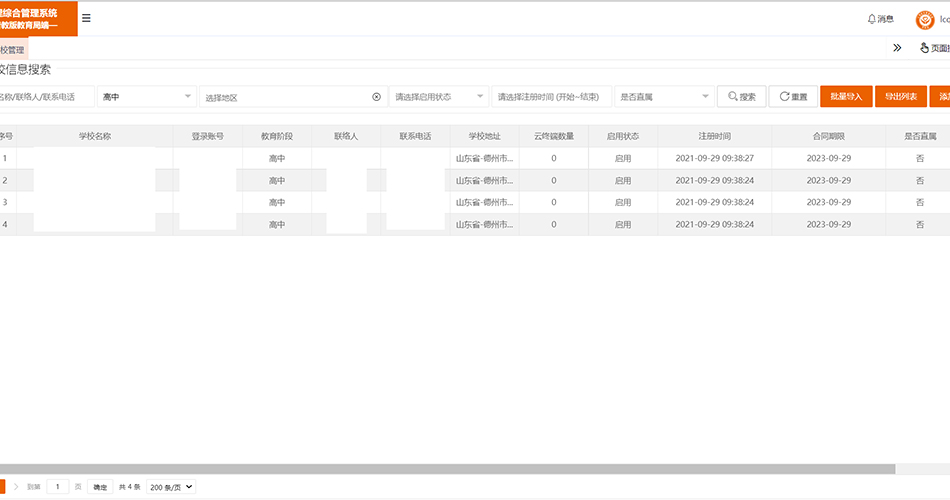This screenshot has width=950, height=500.
Task: Toggle the hamburger sidebar menu icon
Action: (x=86, y=18)
